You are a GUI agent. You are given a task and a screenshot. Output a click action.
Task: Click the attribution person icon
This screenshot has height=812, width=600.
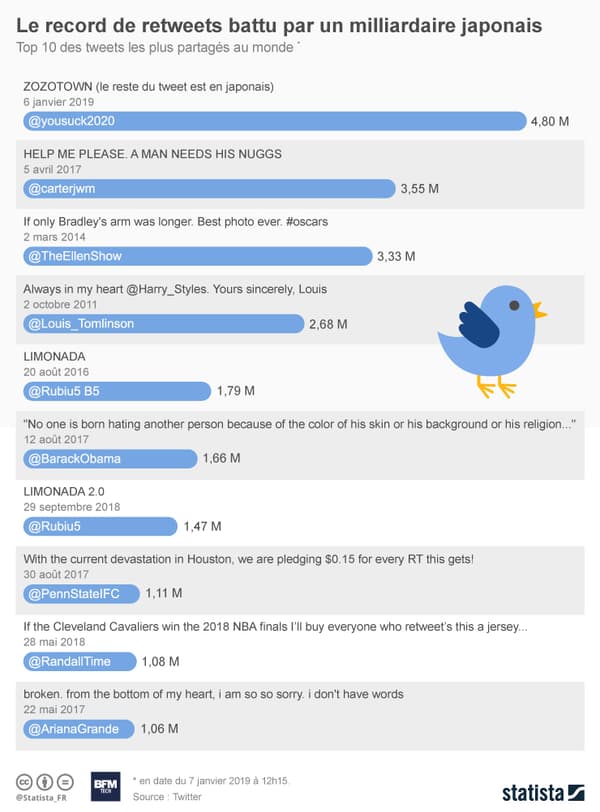(x=45, y=781)
